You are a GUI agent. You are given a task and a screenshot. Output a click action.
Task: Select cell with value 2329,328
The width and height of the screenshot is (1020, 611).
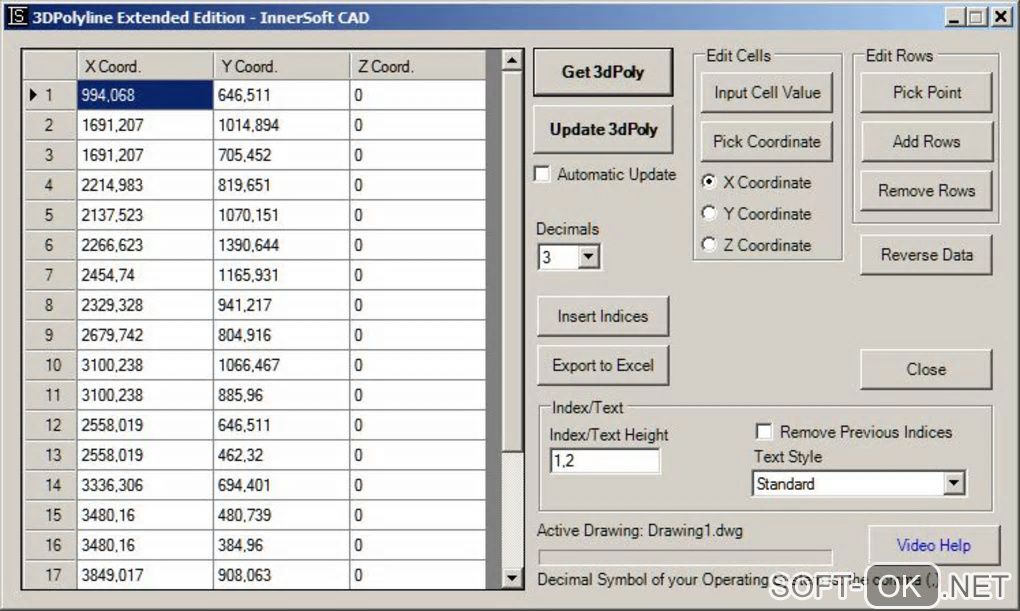(145, 305)
